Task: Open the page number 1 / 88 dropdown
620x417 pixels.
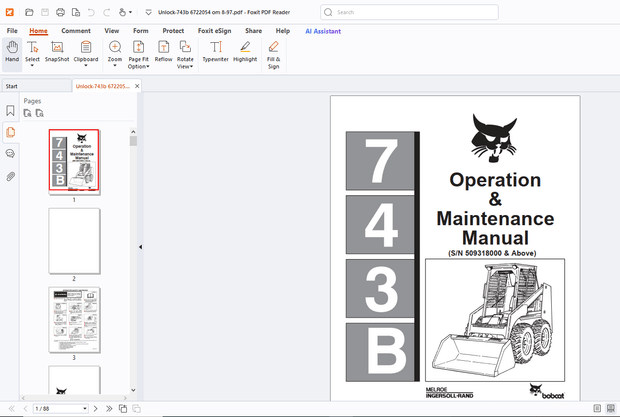Action: [85, 409]
